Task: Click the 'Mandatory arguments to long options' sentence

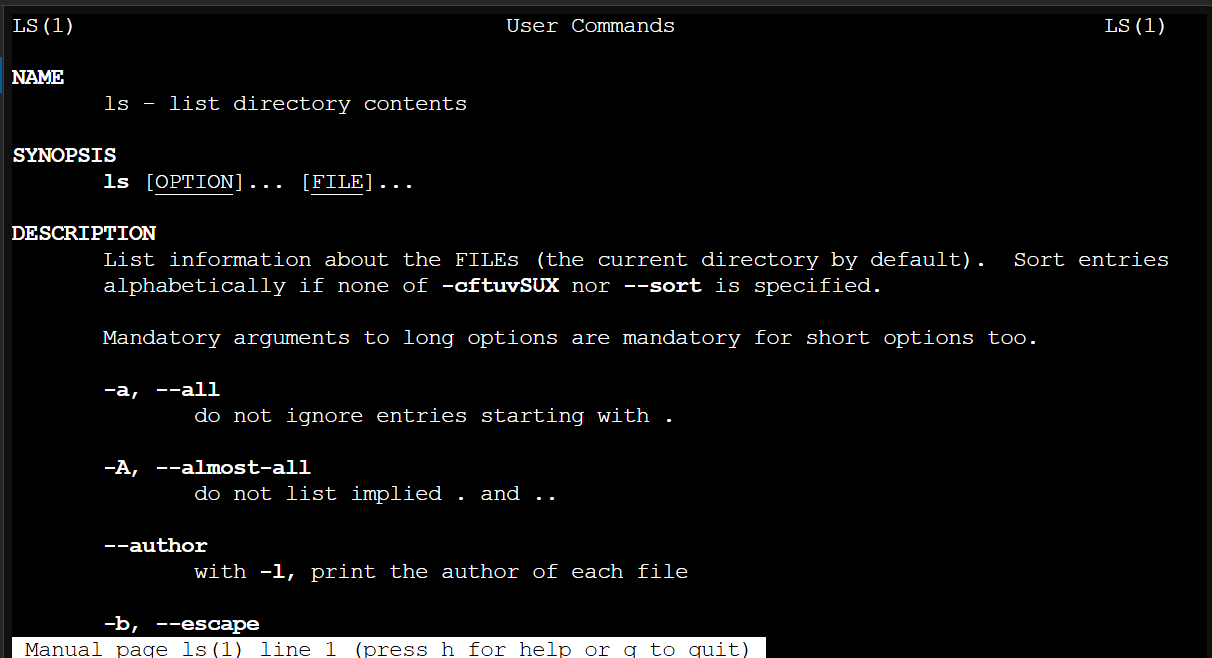Action: tap(570, 337)
